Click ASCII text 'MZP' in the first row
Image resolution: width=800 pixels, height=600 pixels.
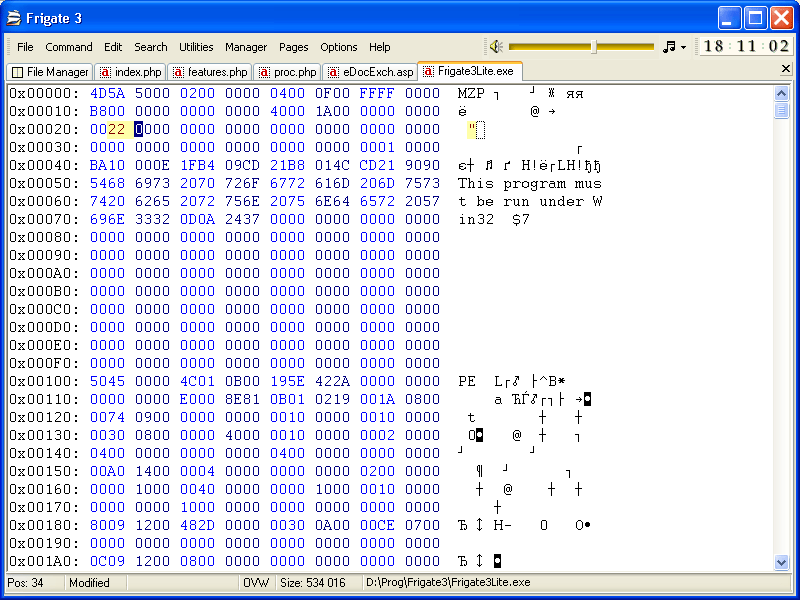pyautogui.click(x=471, y=93)
